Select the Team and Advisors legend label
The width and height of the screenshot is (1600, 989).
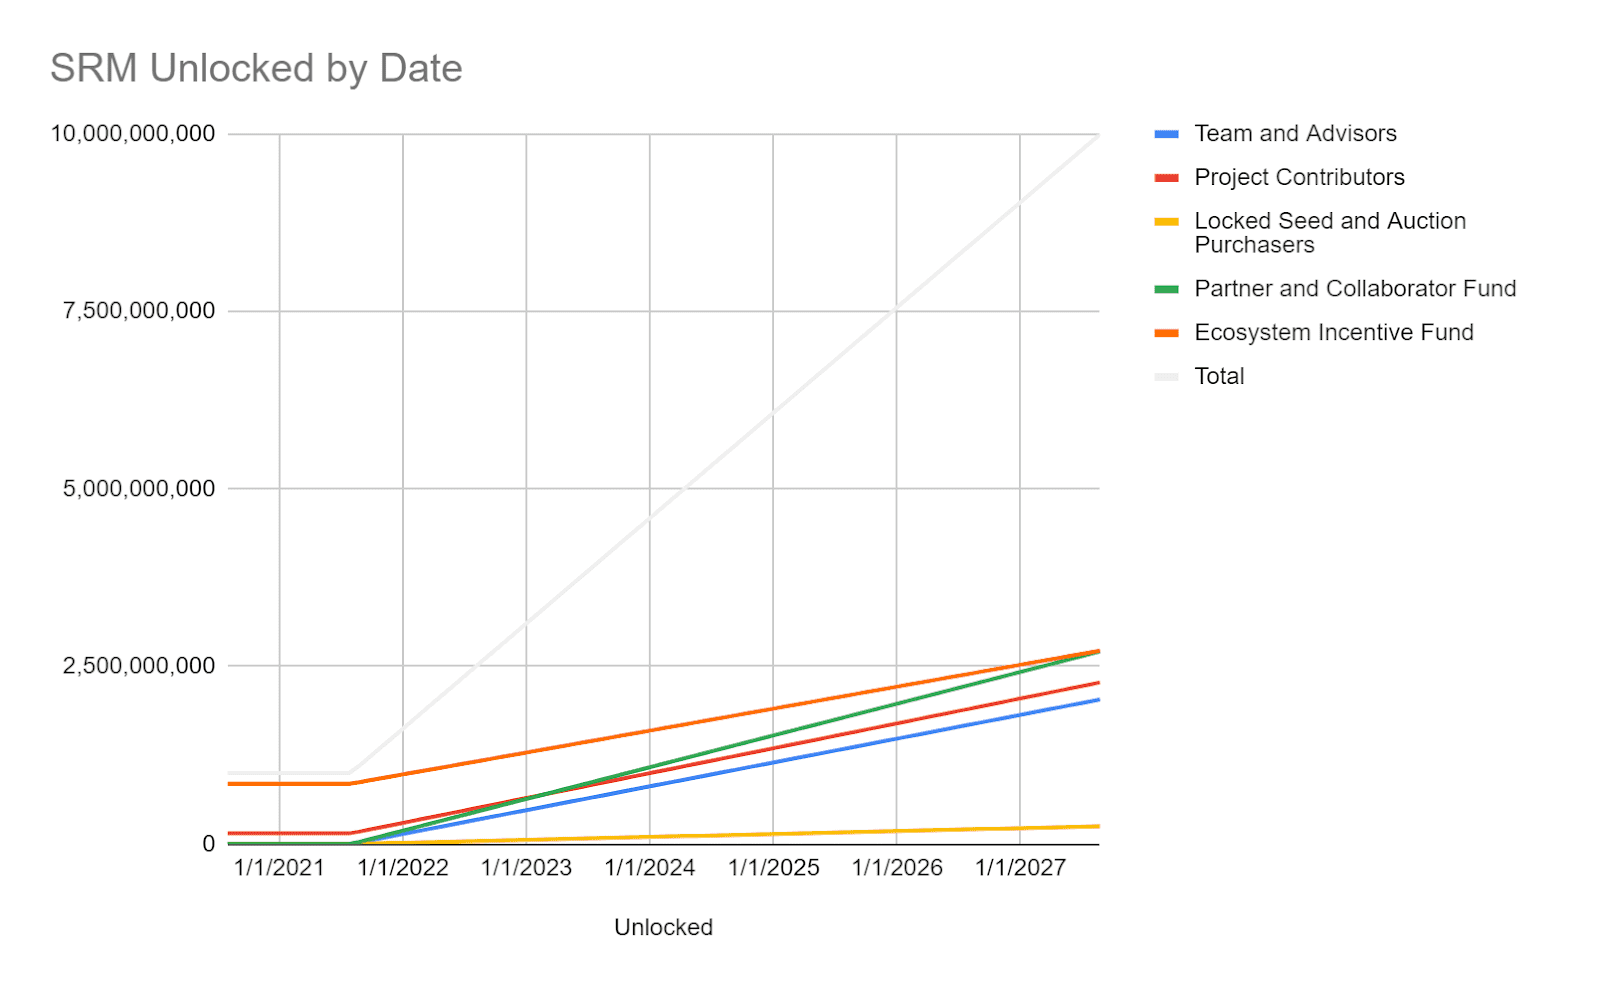(1295, 133)
